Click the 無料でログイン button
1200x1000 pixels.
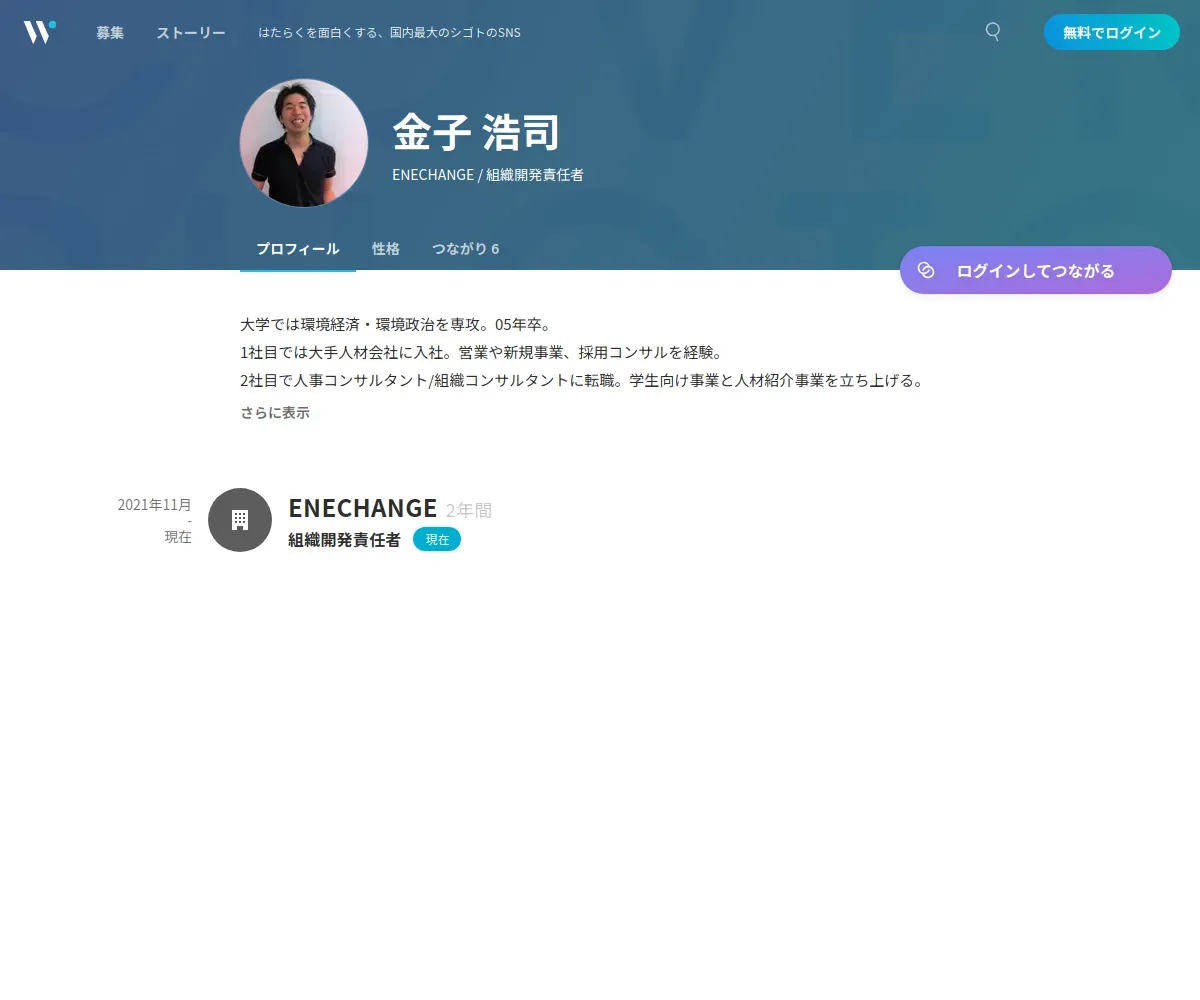point(1112,32)
